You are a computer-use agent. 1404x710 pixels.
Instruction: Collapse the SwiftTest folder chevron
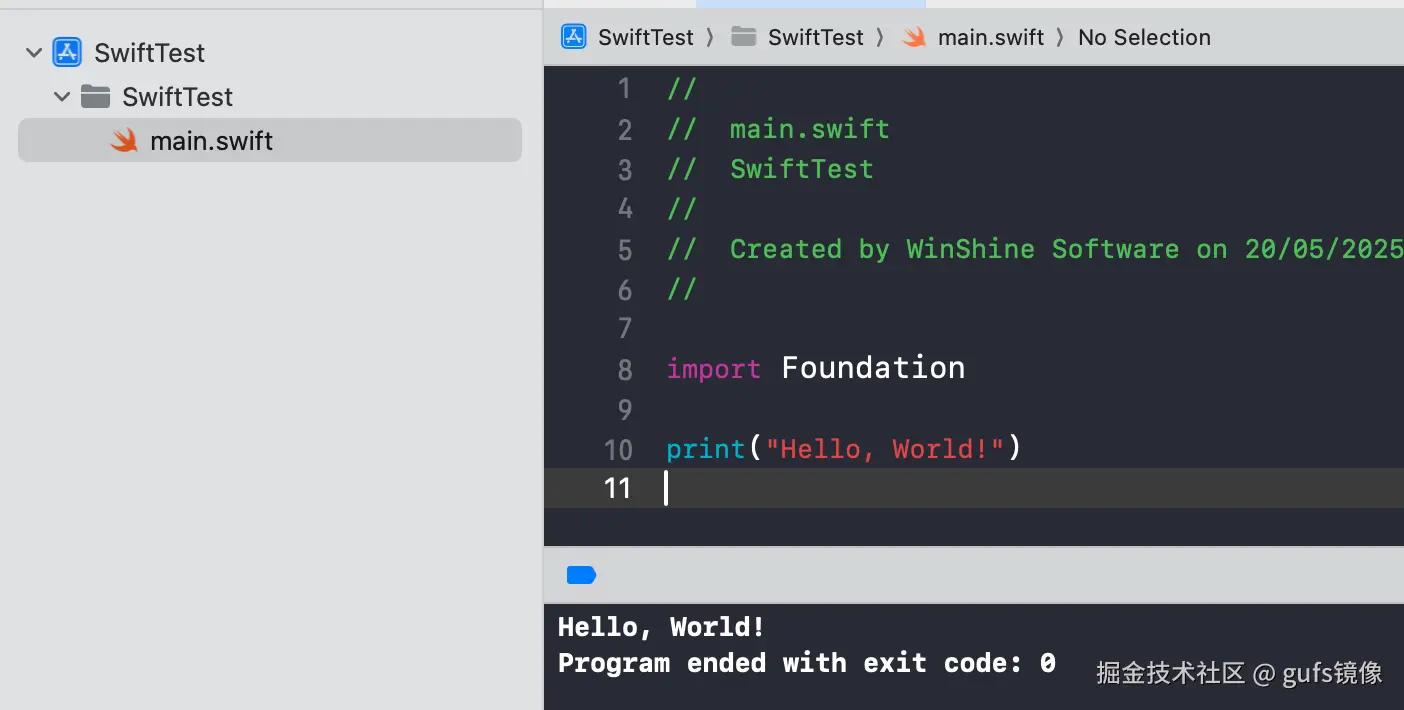[62, 97]
